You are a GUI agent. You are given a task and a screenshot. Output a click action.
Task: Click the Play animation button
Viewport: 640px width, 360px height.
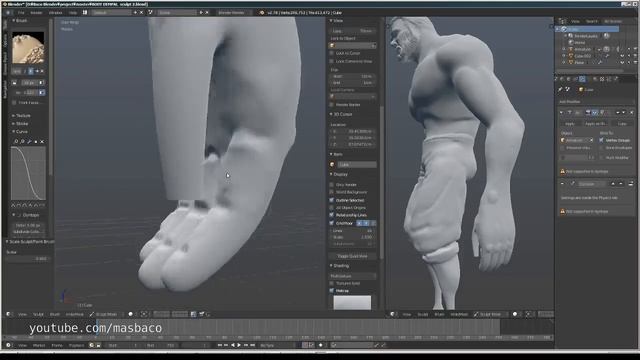(x=239, y=345)
